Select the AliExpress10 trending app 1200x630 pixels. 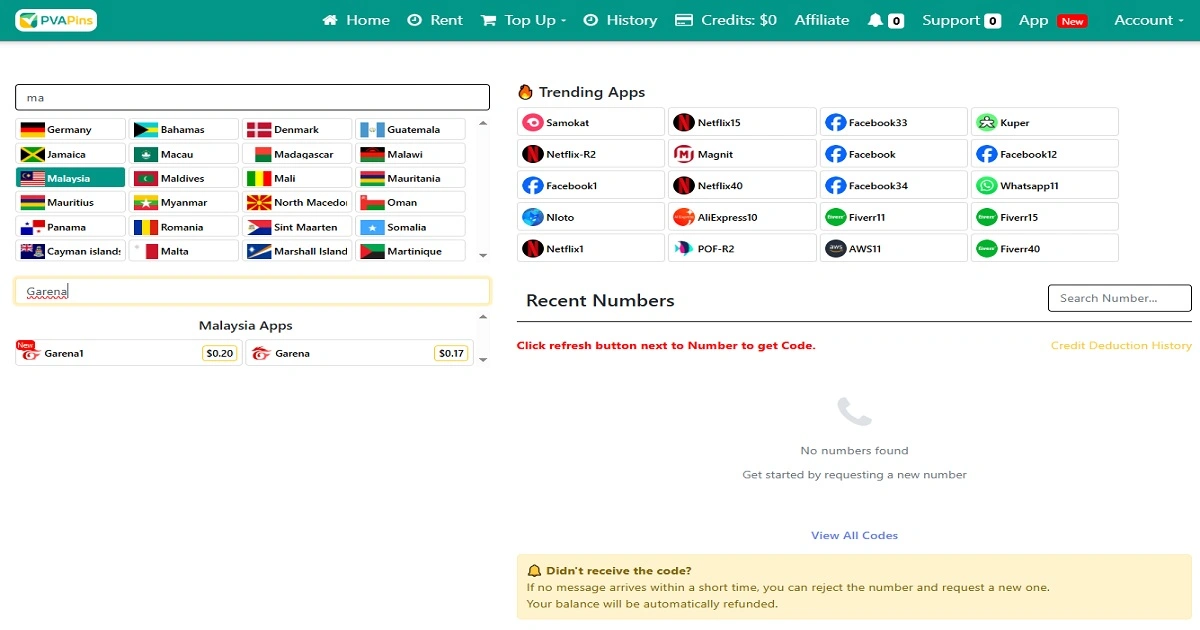(x=742, y=217)
